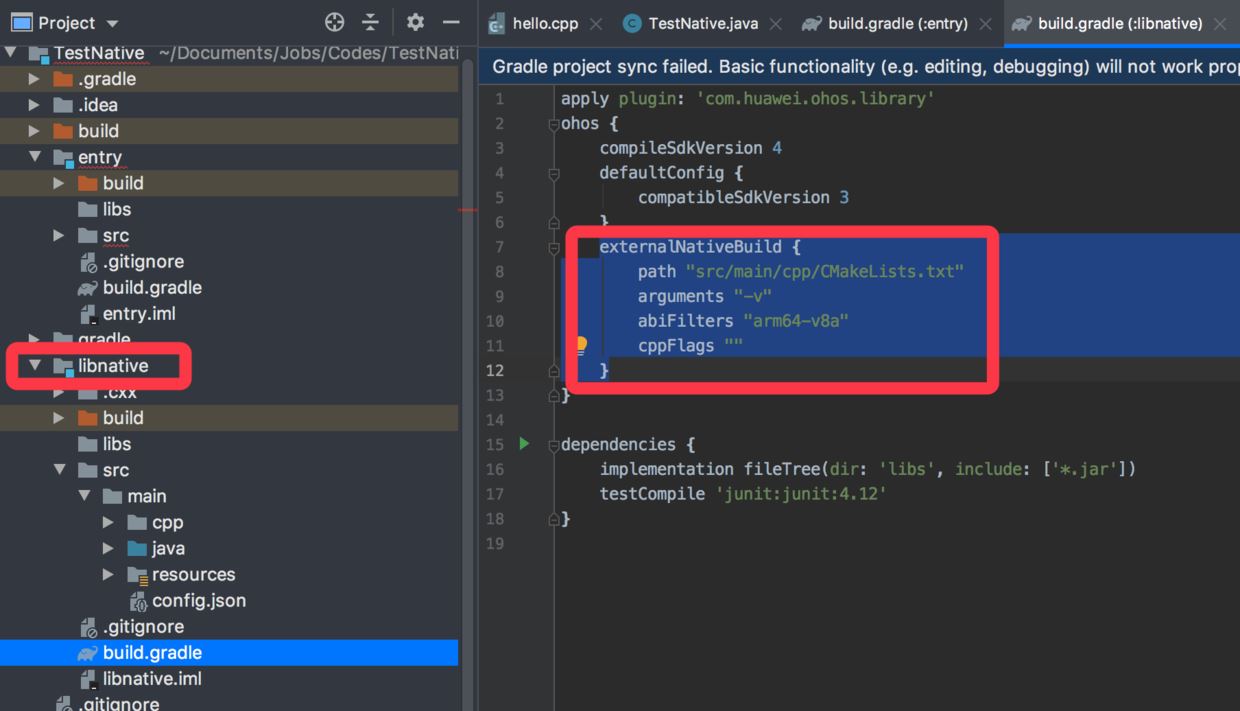Expand entry's src folder
Image resolution: width=1240 pixels, height=711 pixels.
pos(59,235)
